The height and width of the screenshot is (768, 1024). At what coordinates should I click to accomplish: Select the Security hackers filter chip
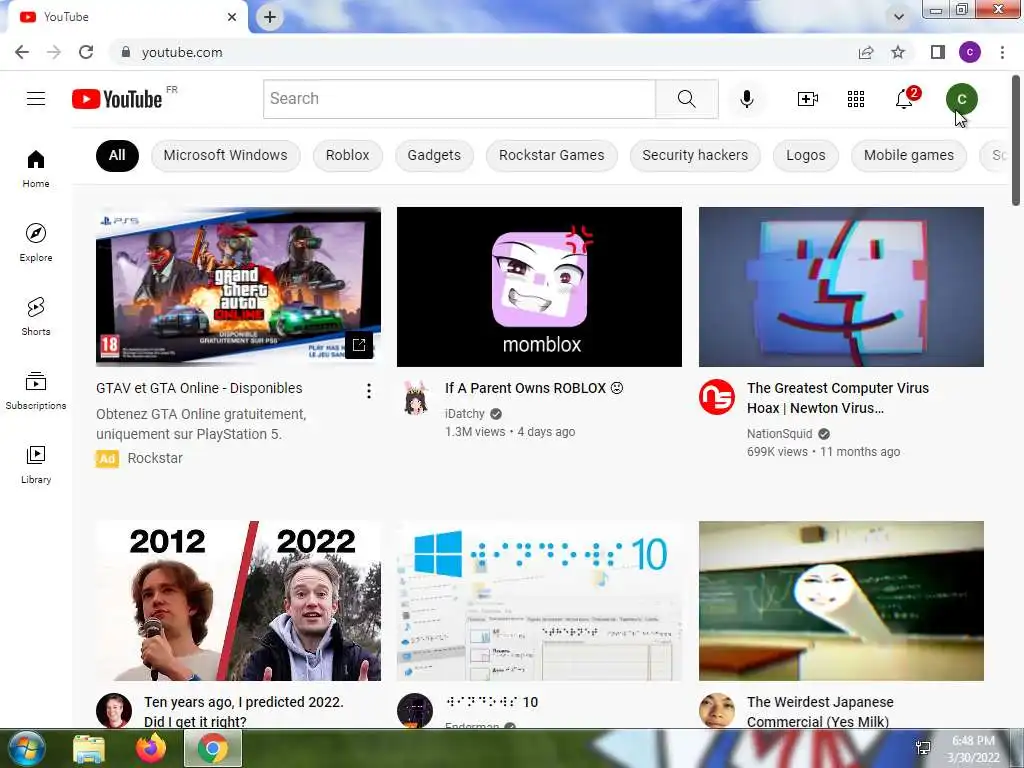(x=695, y=155)
